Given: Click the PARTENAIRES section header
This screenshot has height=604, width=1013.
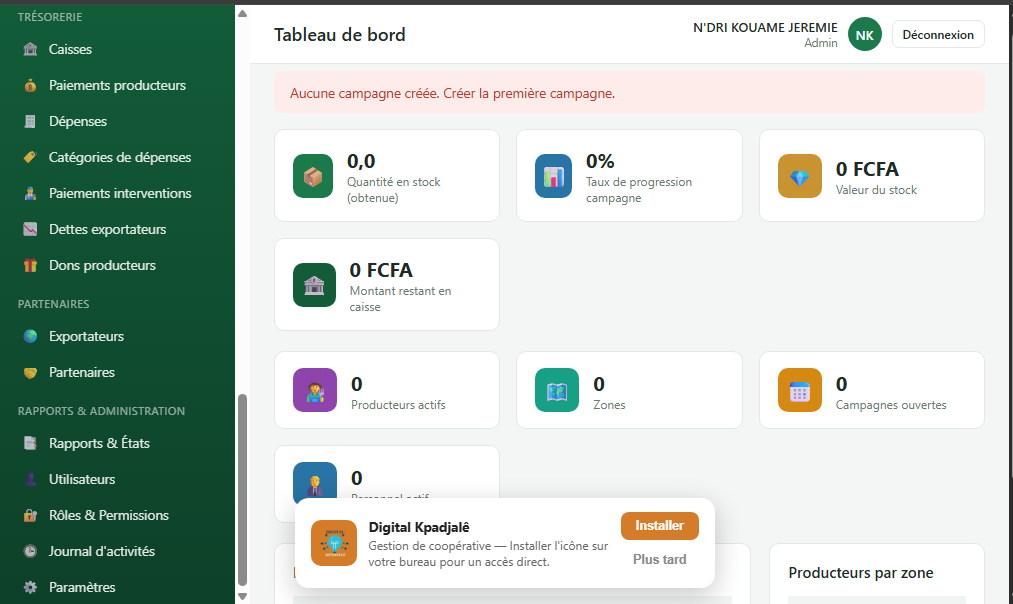Looking at the screenshot, I should [54, 304].
